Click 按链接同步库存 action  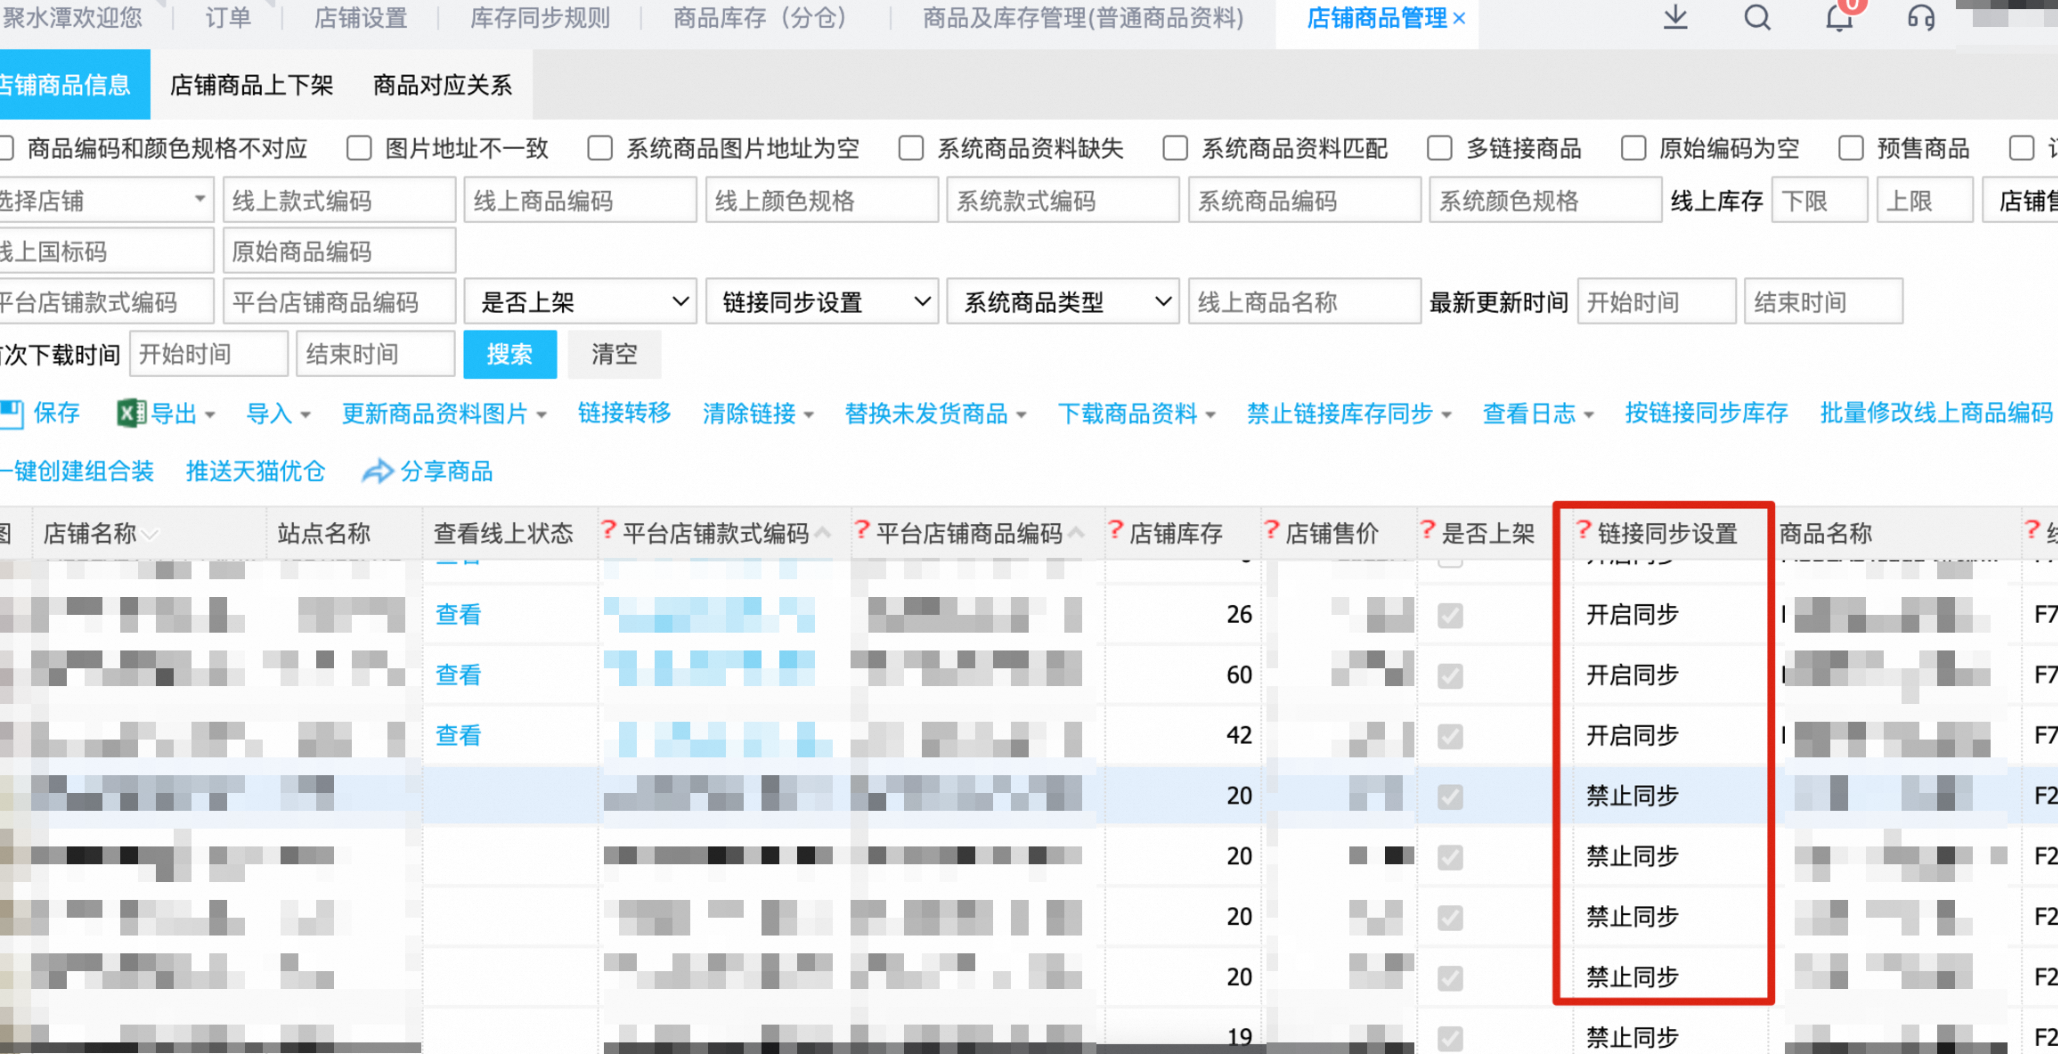pyautogui.click(x=1706, y=413)
